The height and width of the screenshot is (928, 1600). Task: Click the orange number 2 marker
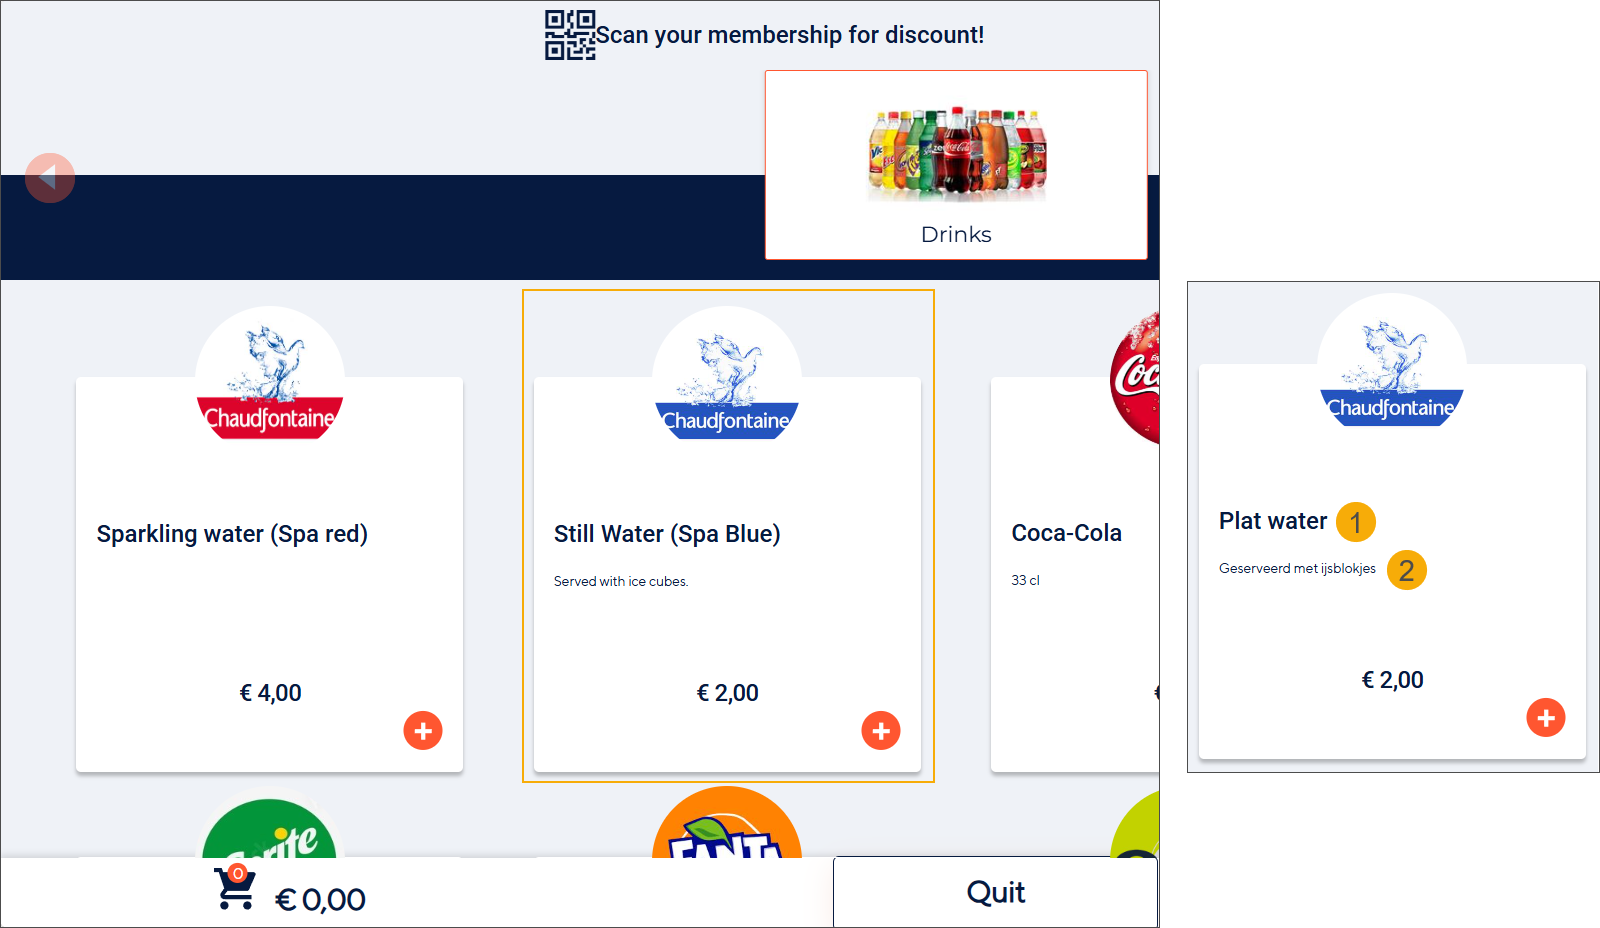coord(1407,570)
